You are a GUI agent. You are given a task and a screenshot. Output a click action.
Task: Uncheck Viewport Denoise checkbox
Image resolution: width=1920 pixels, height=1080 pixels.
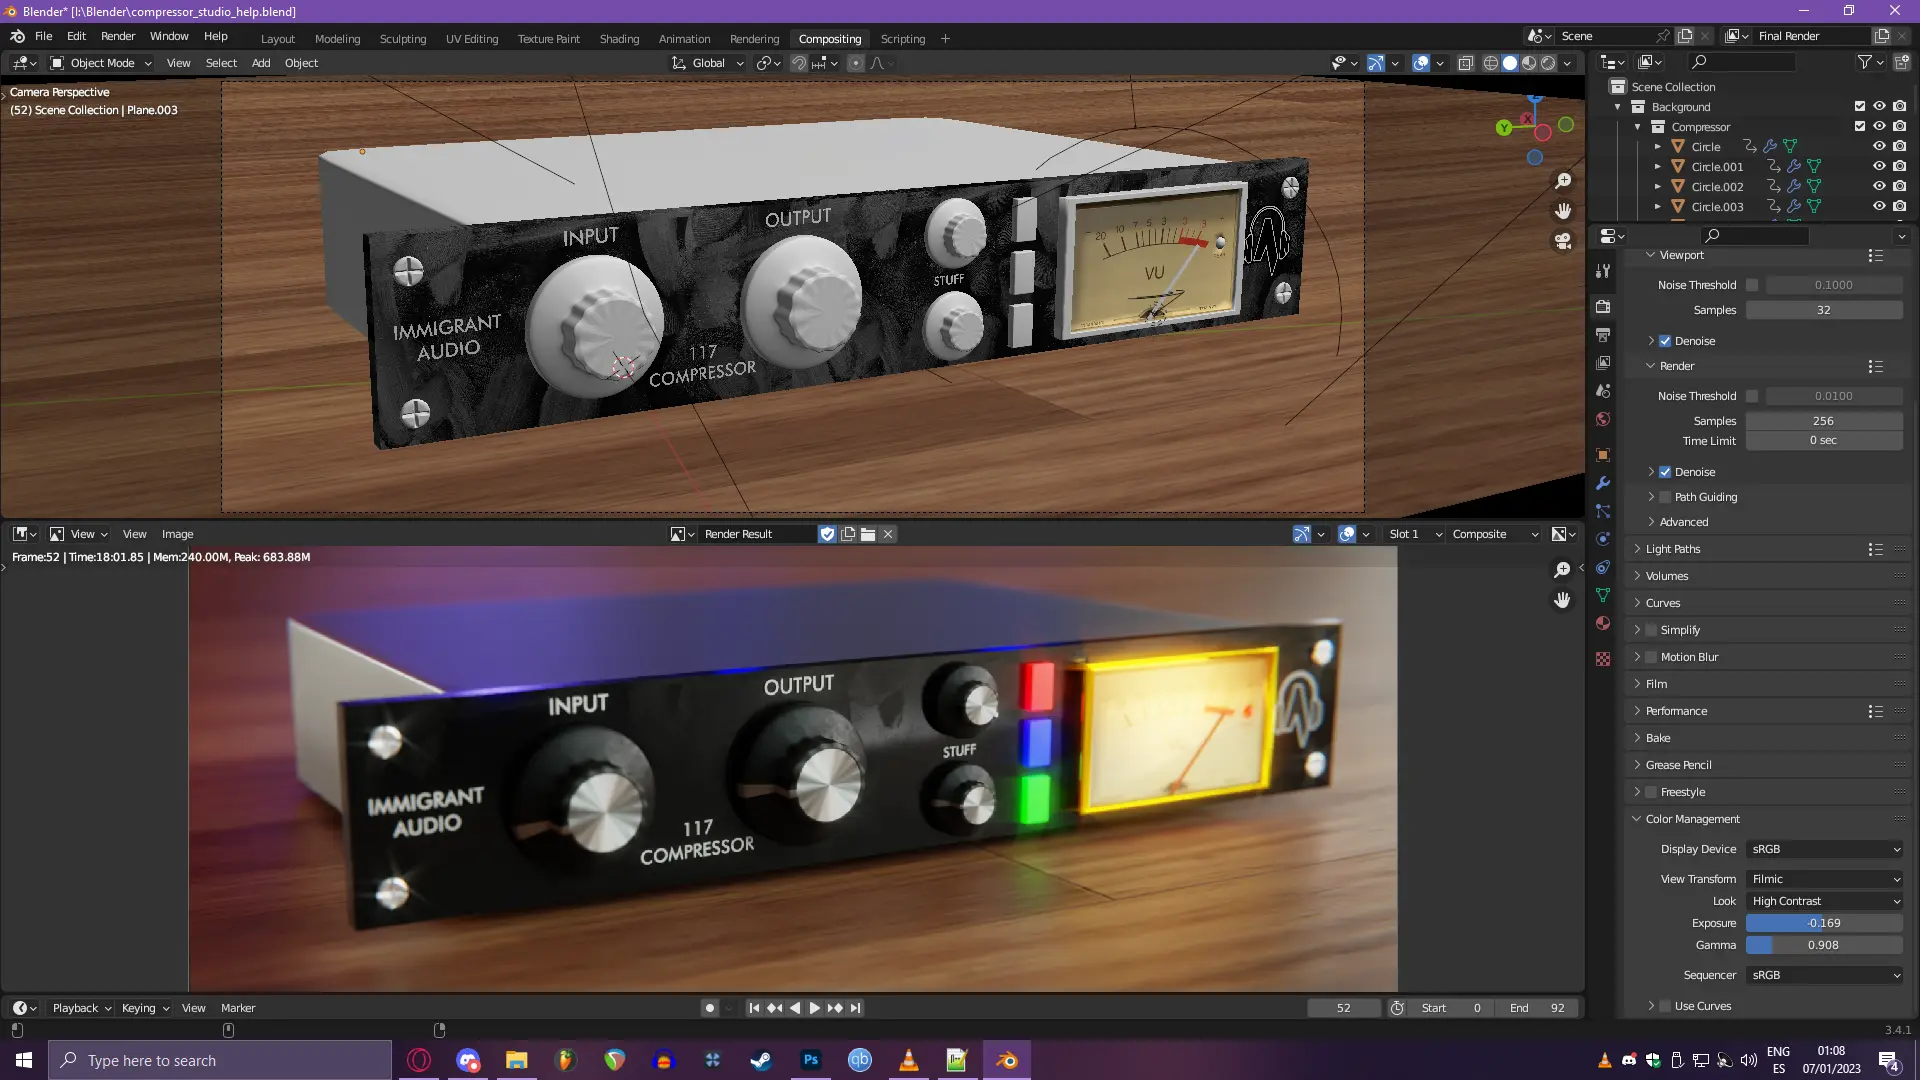(x=1665, y=341)
